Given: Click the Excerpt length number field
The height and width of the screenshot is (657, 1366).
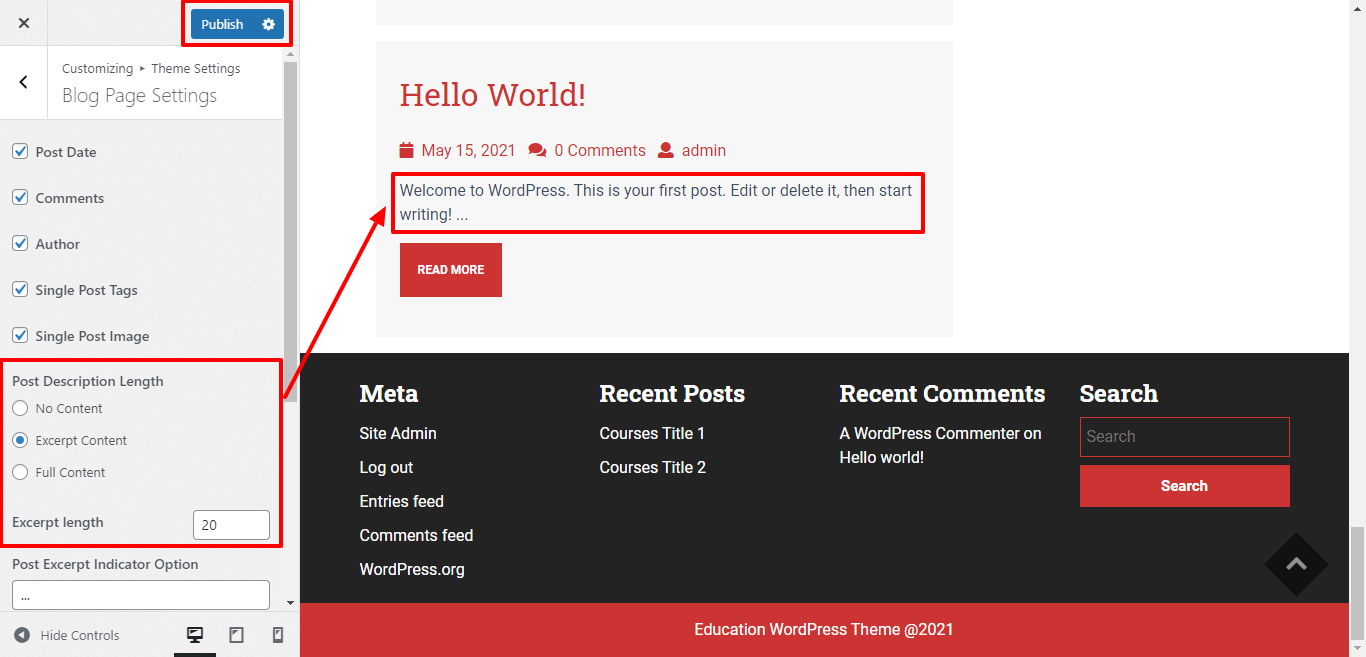Looking at the screenshot, I should (231, 525).
